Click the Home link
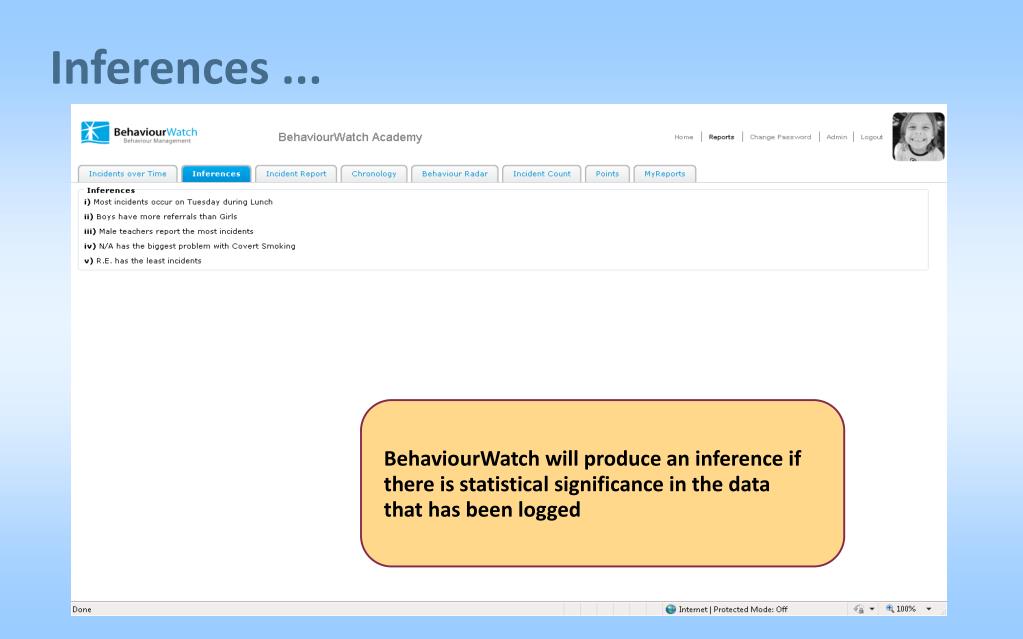 [x=684, y=137]
